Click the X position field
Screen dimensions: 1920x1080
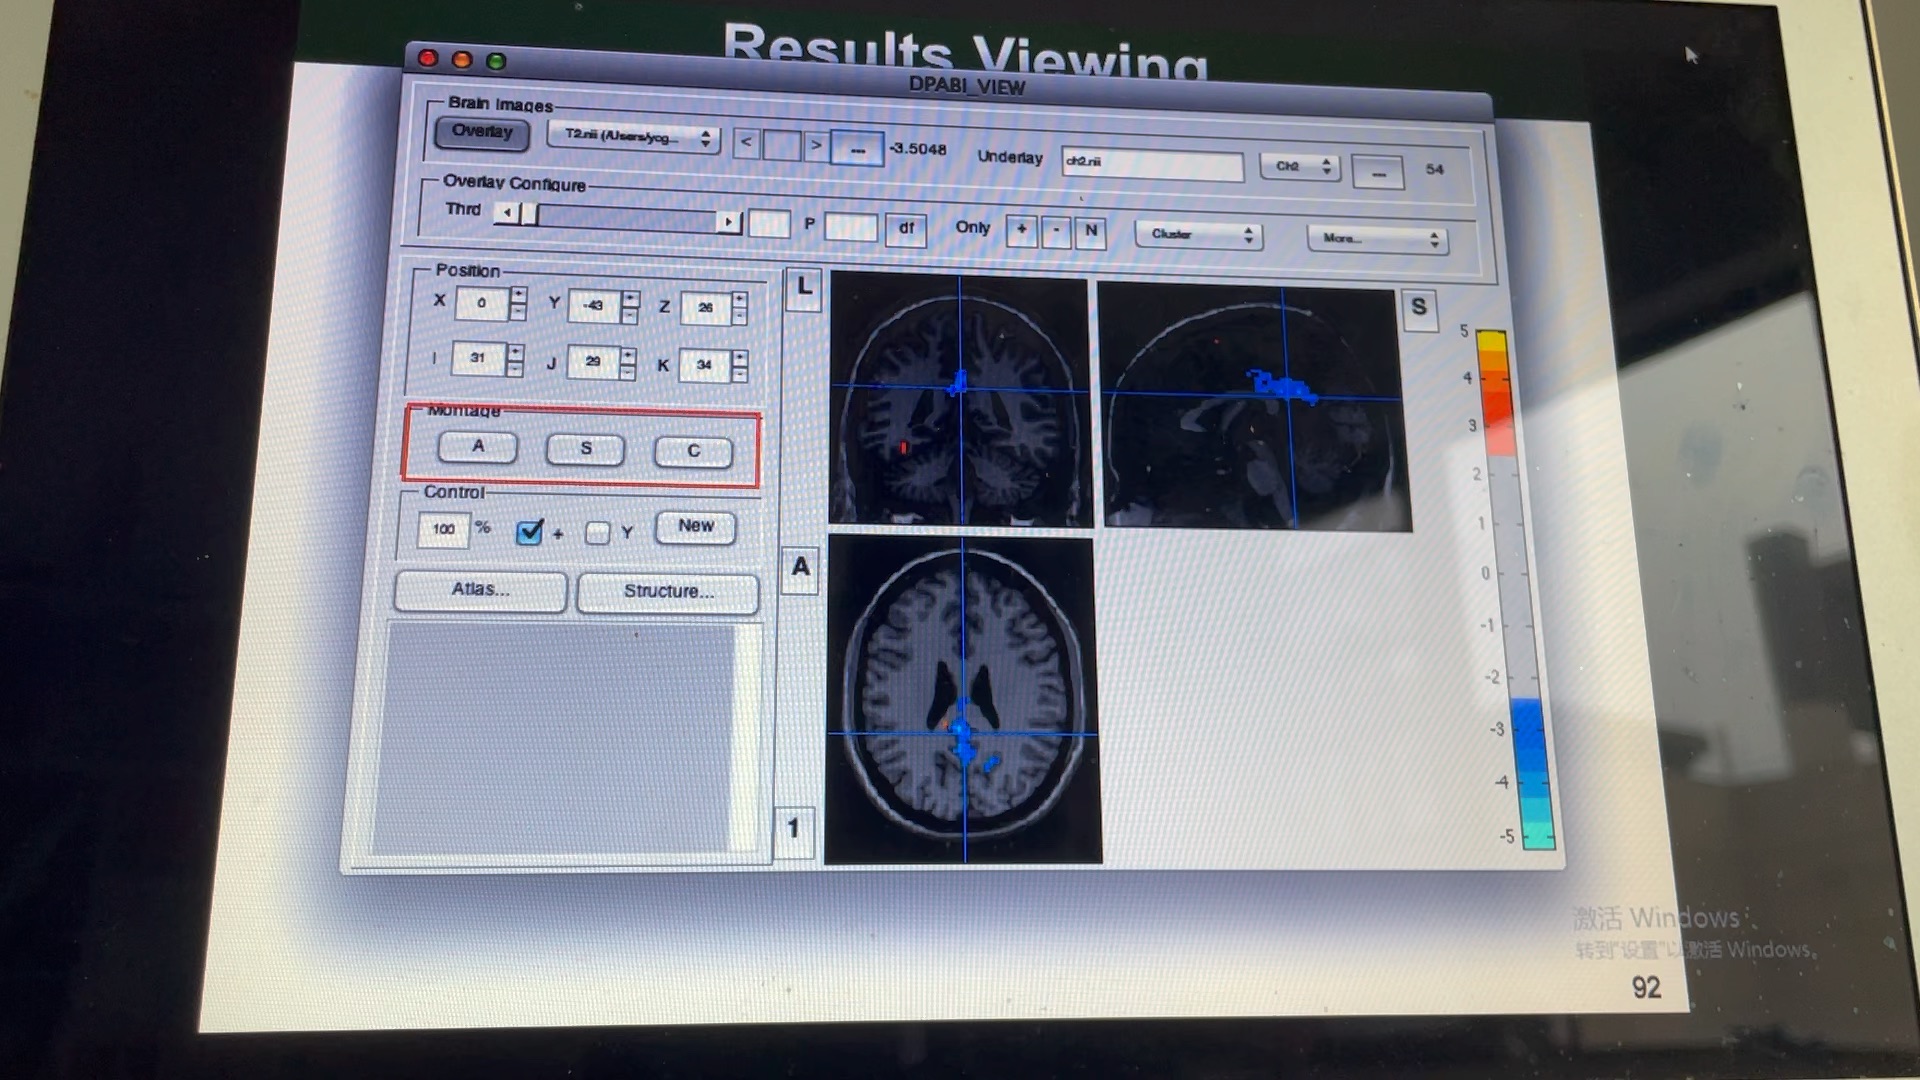pyautogui.click(x=482, y=303)
